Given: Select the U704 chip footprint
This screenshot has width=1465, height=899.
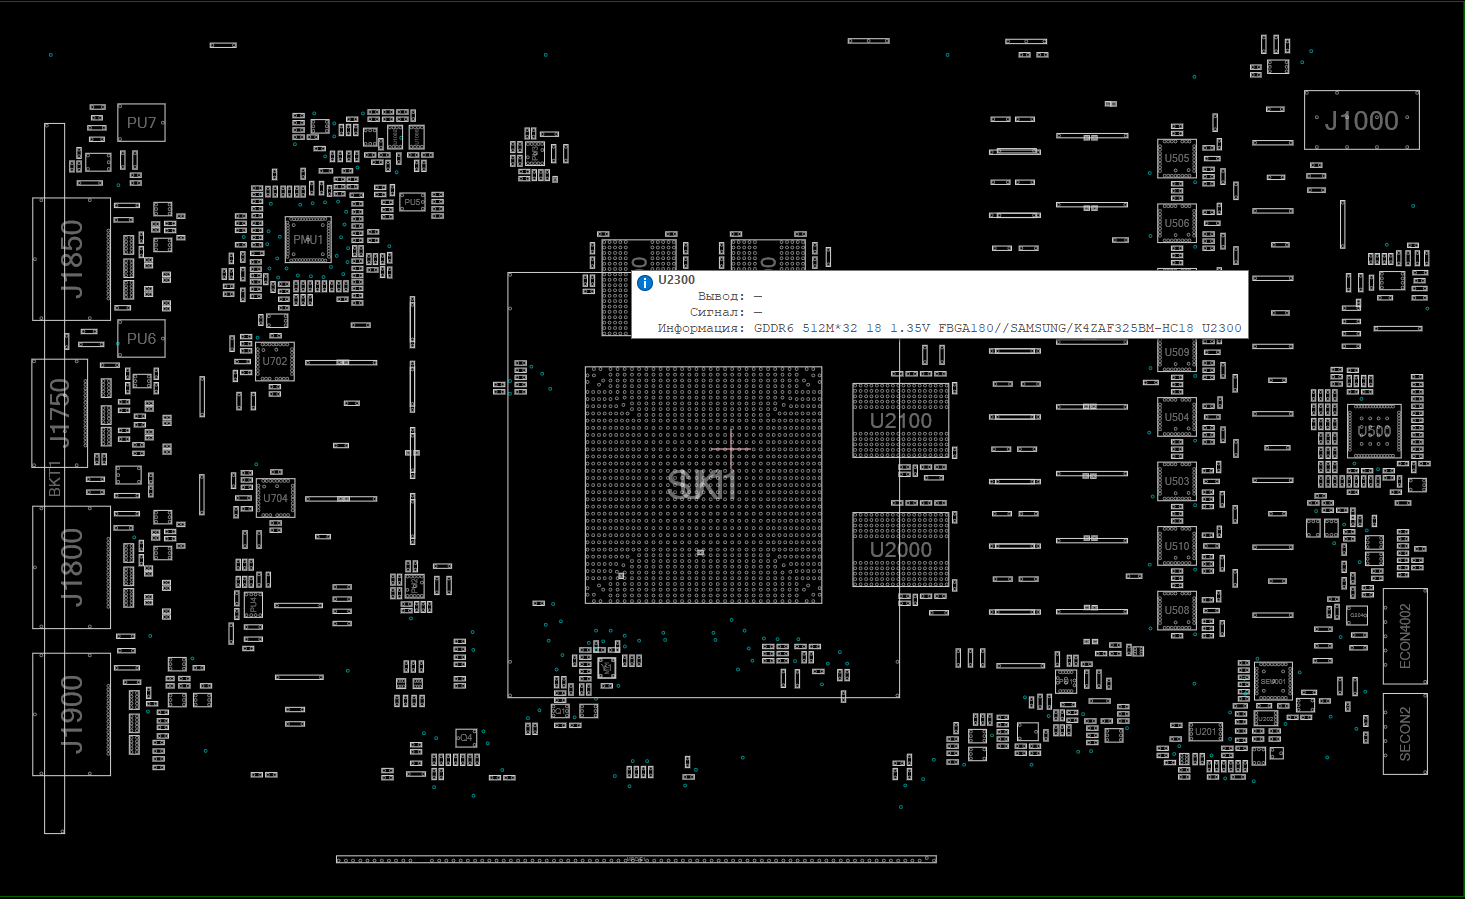Looking at the screenshot, I should point(275,498).
